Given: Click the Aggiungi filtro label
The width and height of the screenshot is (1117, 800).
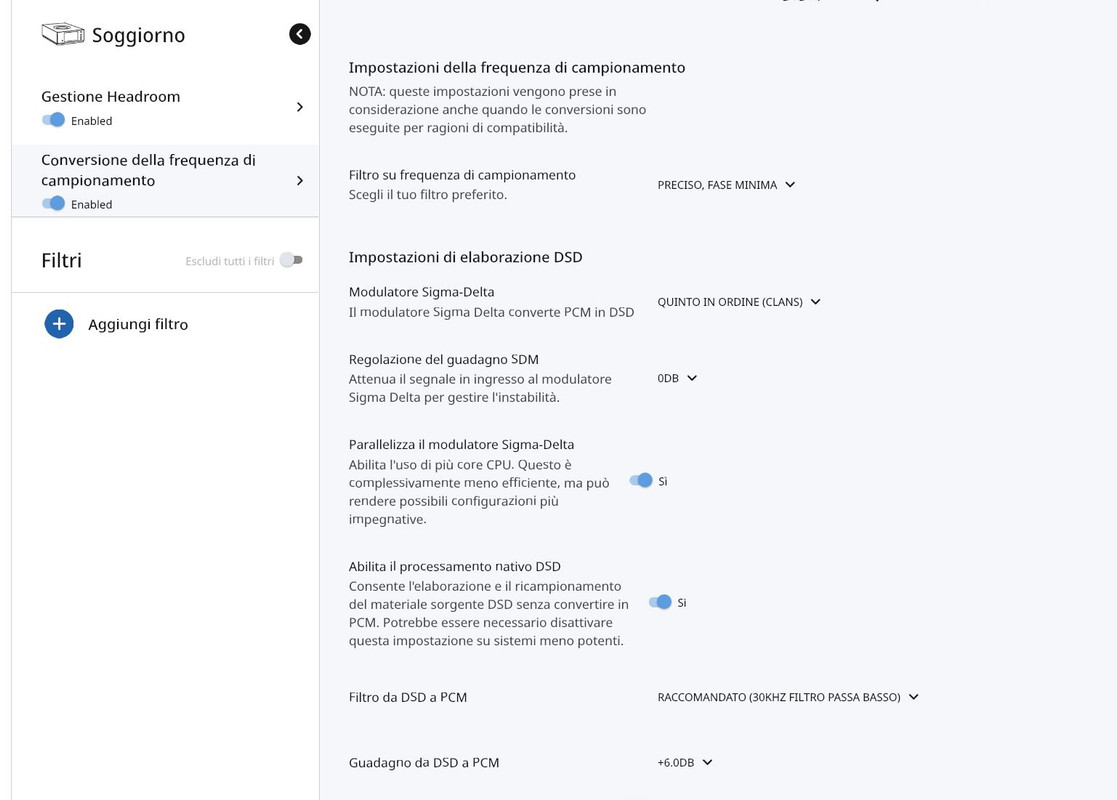Looking at the screenshot, I should 138,325.
